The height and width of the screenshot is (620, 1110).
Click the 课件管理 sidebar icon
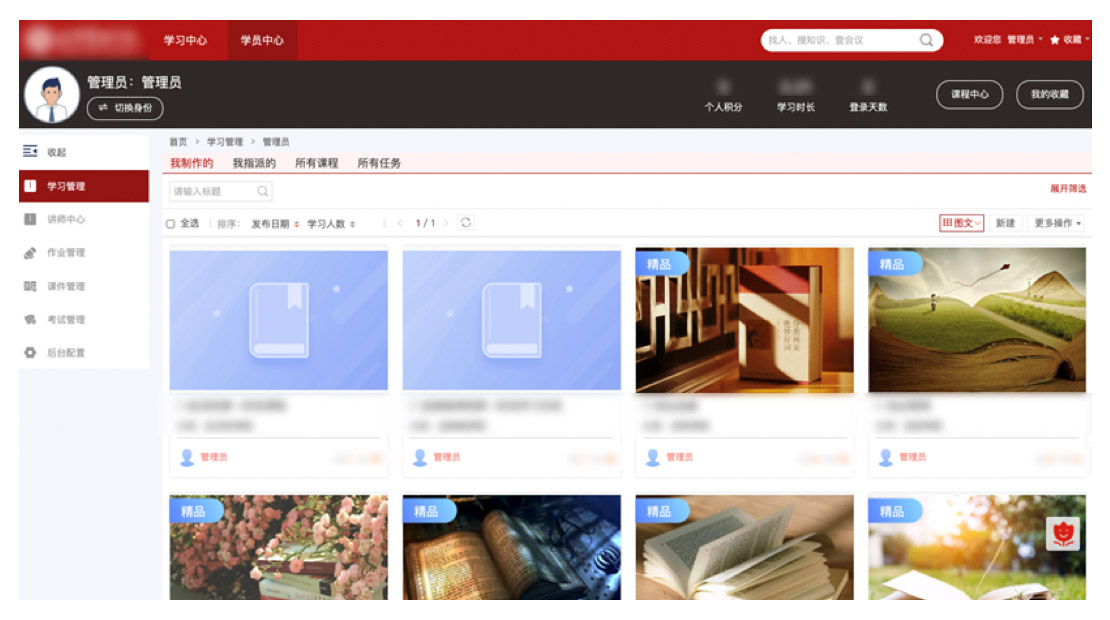[30, 286]
